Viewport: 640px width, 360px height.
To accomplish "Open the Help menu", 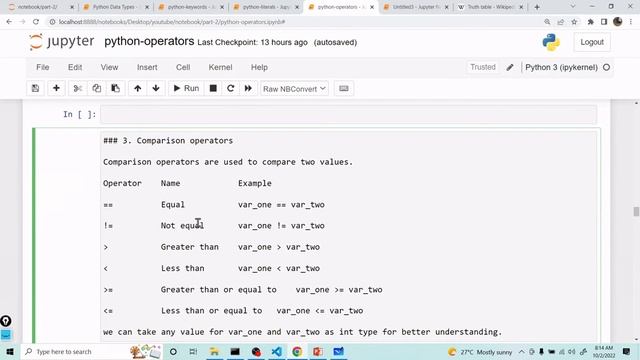I will (259, 67).
